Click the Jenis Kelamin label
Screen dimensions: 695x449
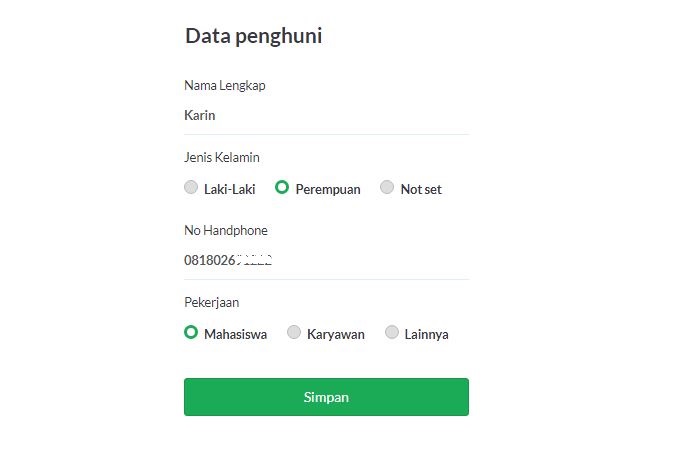222,157
